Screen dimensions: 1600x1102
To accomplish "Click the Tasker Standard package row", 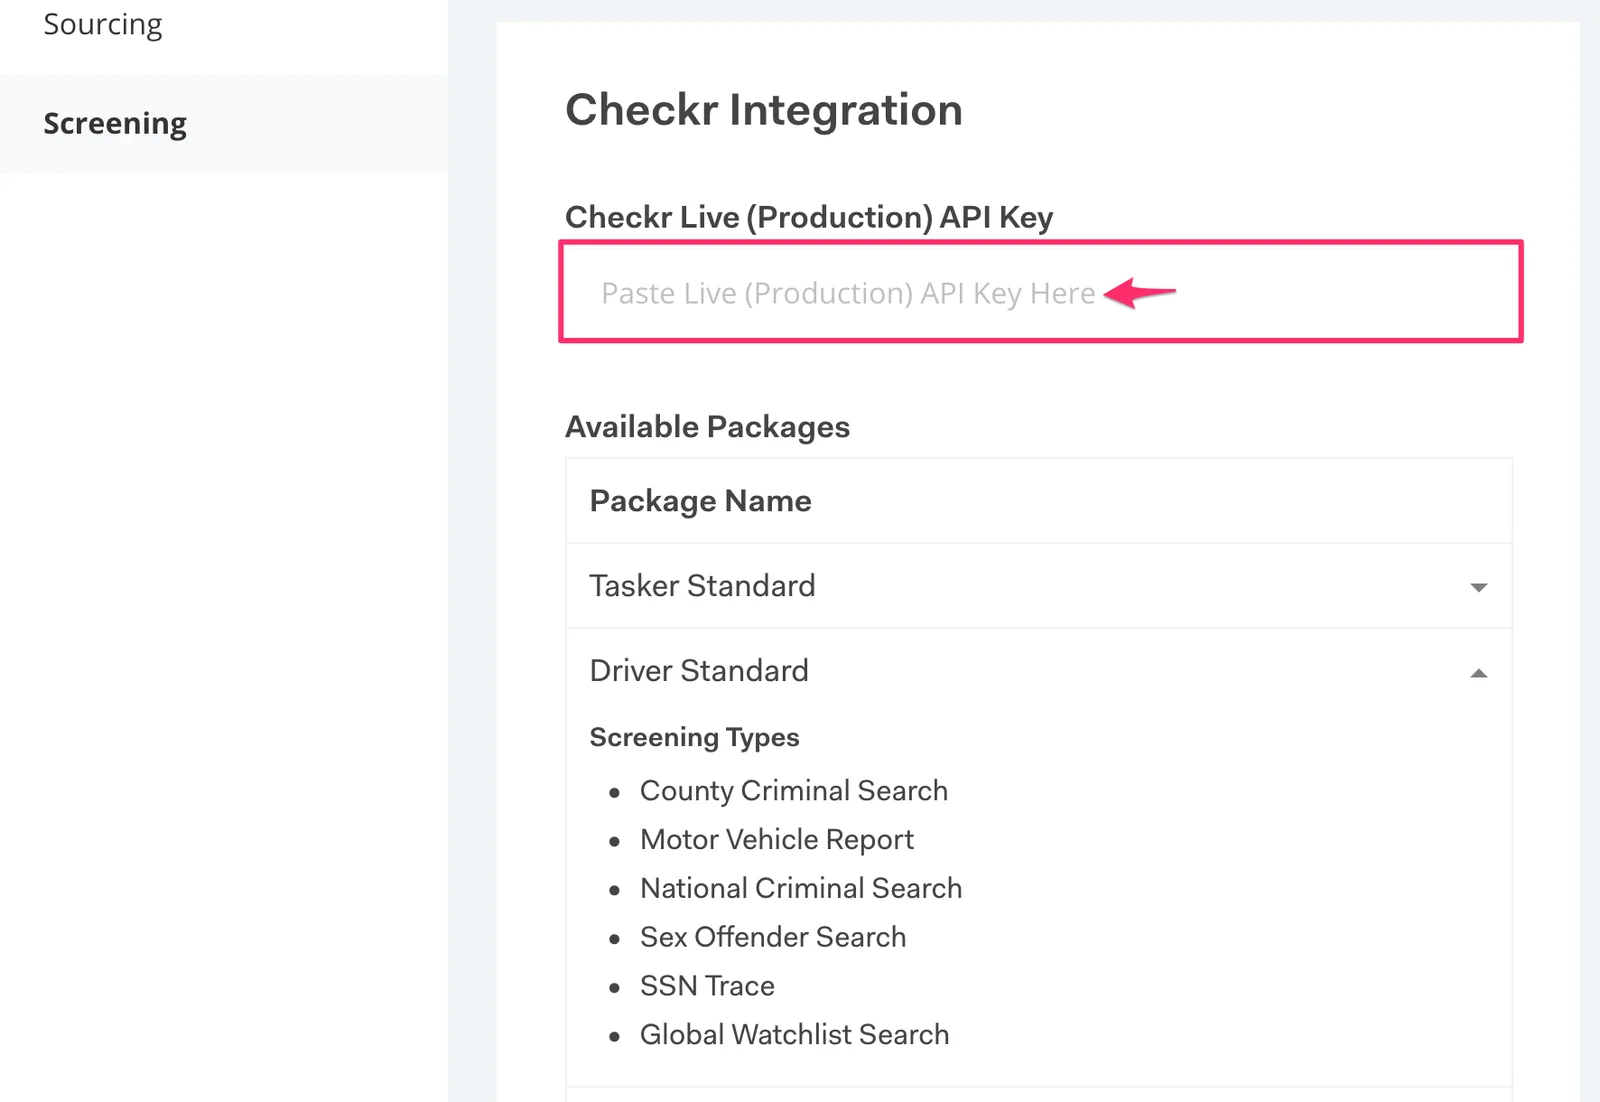I will point(1038,586).
